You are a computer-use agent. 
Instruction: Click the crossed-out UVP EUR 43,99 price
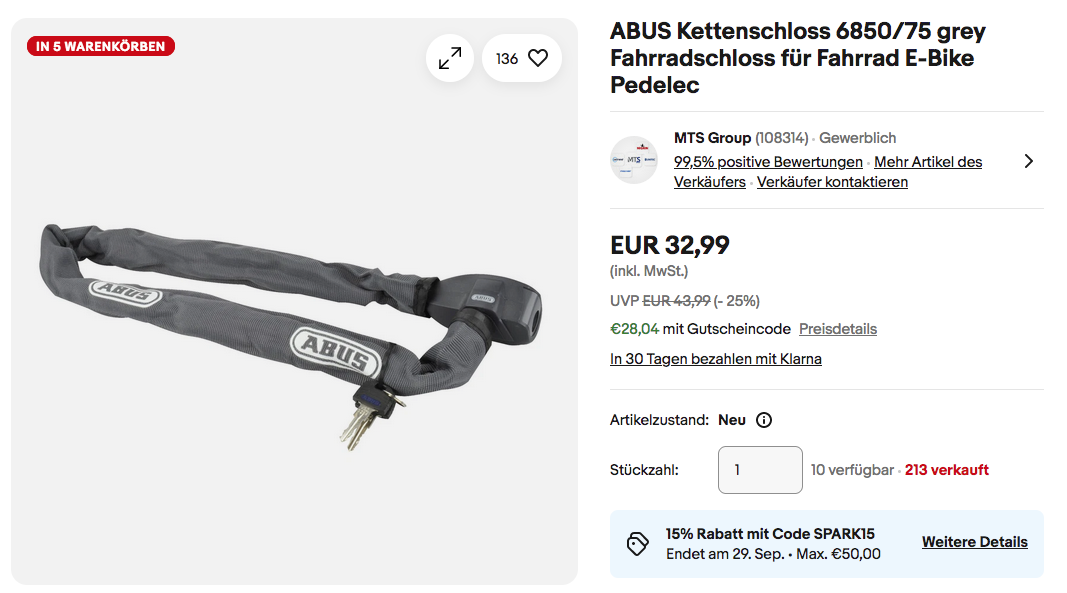[x=675, y=300]
